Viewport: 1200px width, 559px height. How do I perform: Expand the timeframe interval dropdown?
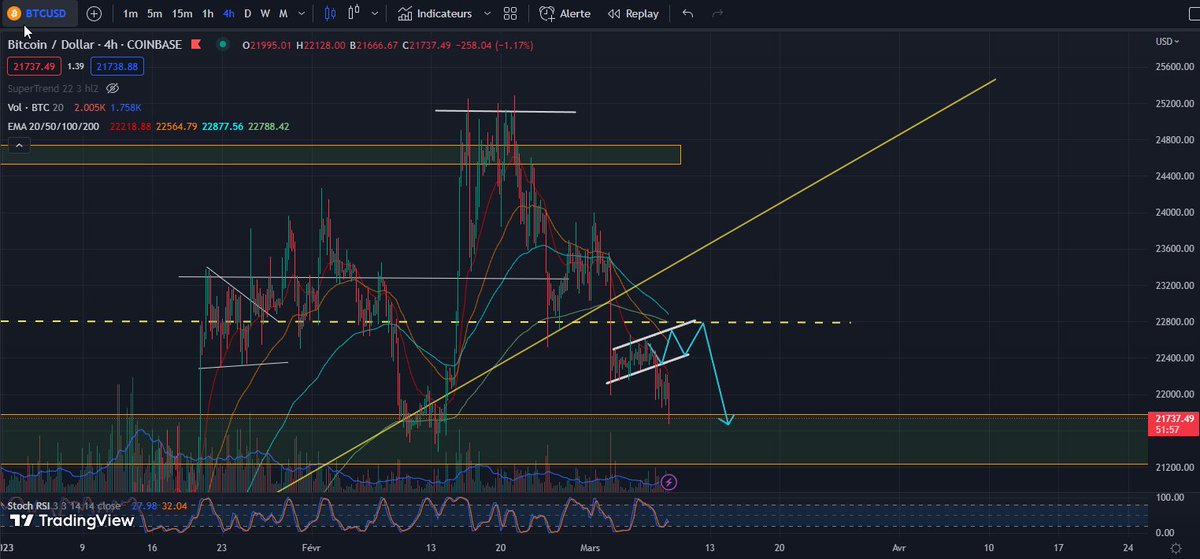[x=302, y=14]
